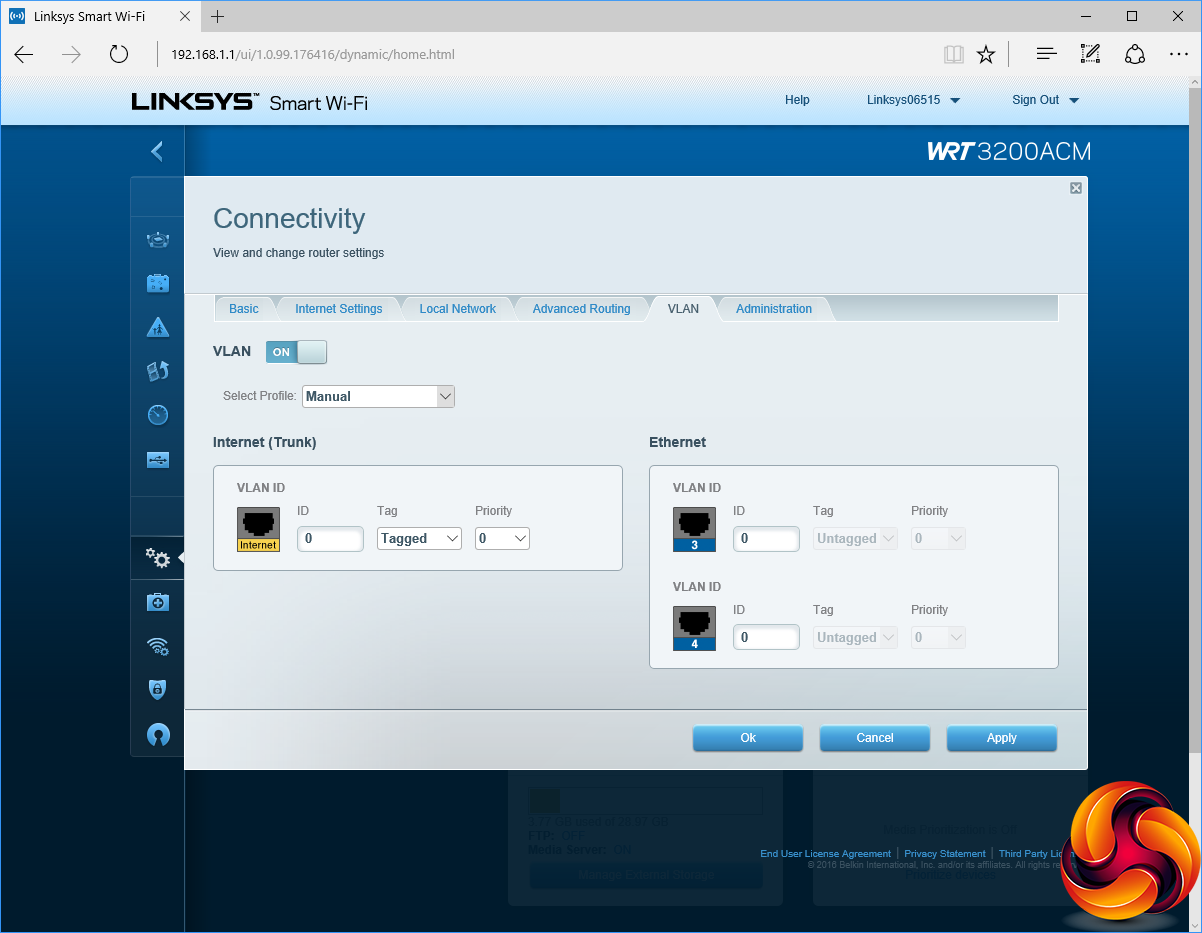Turn off the VLAN switch
1202x933 pixels.
[x=296, y=352]
